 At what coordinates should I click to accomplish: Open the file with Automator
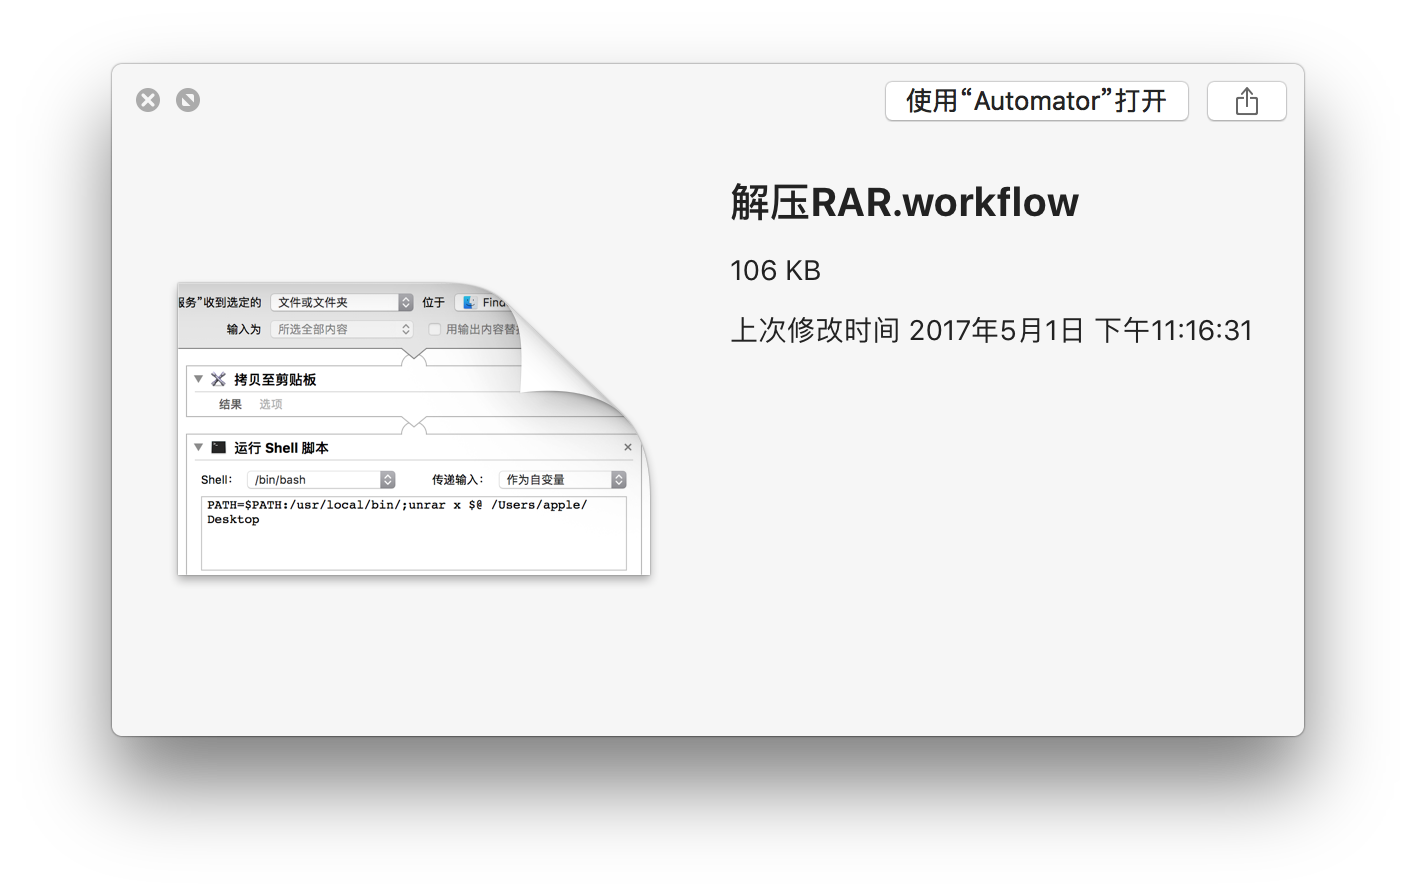pyautogui.click(x=1037, y=101)
